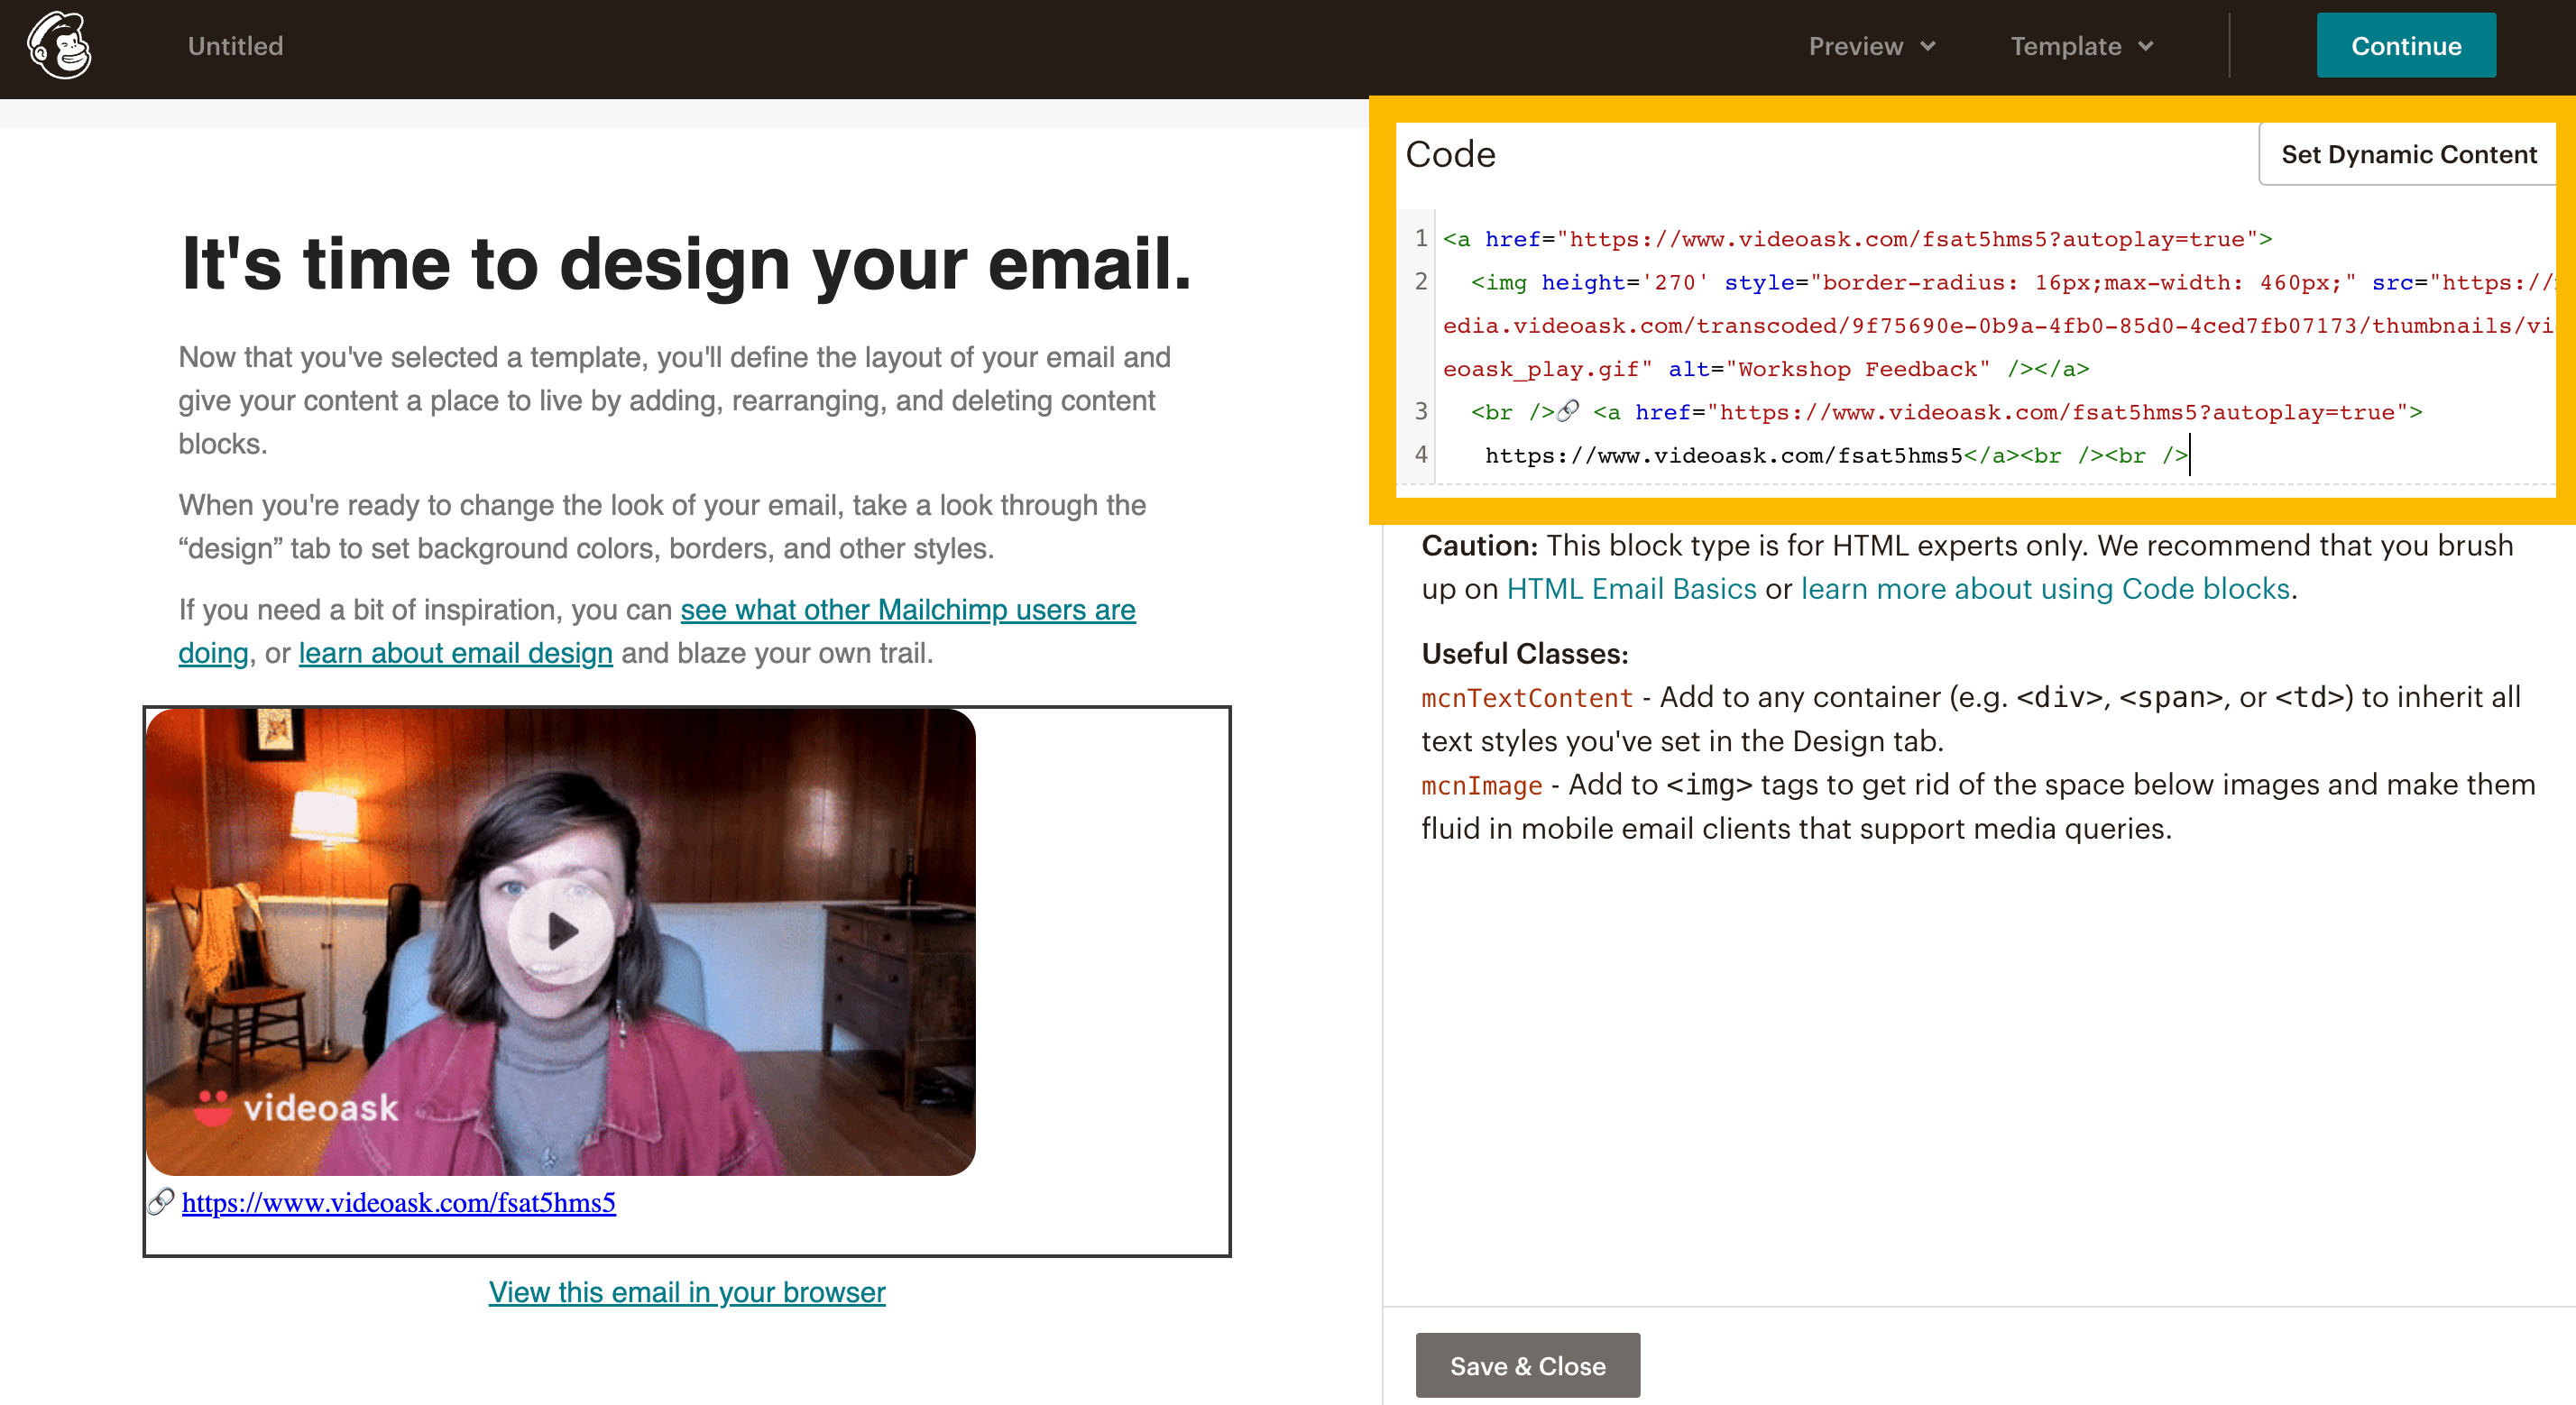Open learn more about using Code blocks link
This screenshot has height=1405, width=2576.
pyautogui.click(x=2045, y=588)
